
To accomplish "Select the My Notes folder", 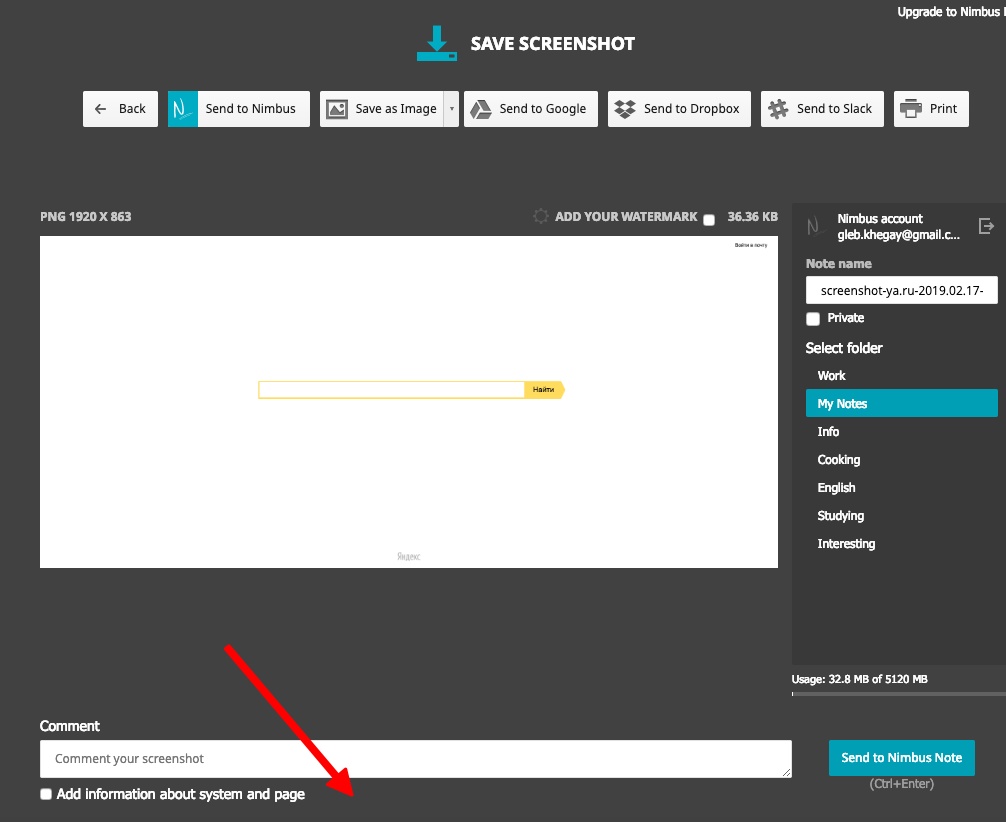I will (901, 404).
